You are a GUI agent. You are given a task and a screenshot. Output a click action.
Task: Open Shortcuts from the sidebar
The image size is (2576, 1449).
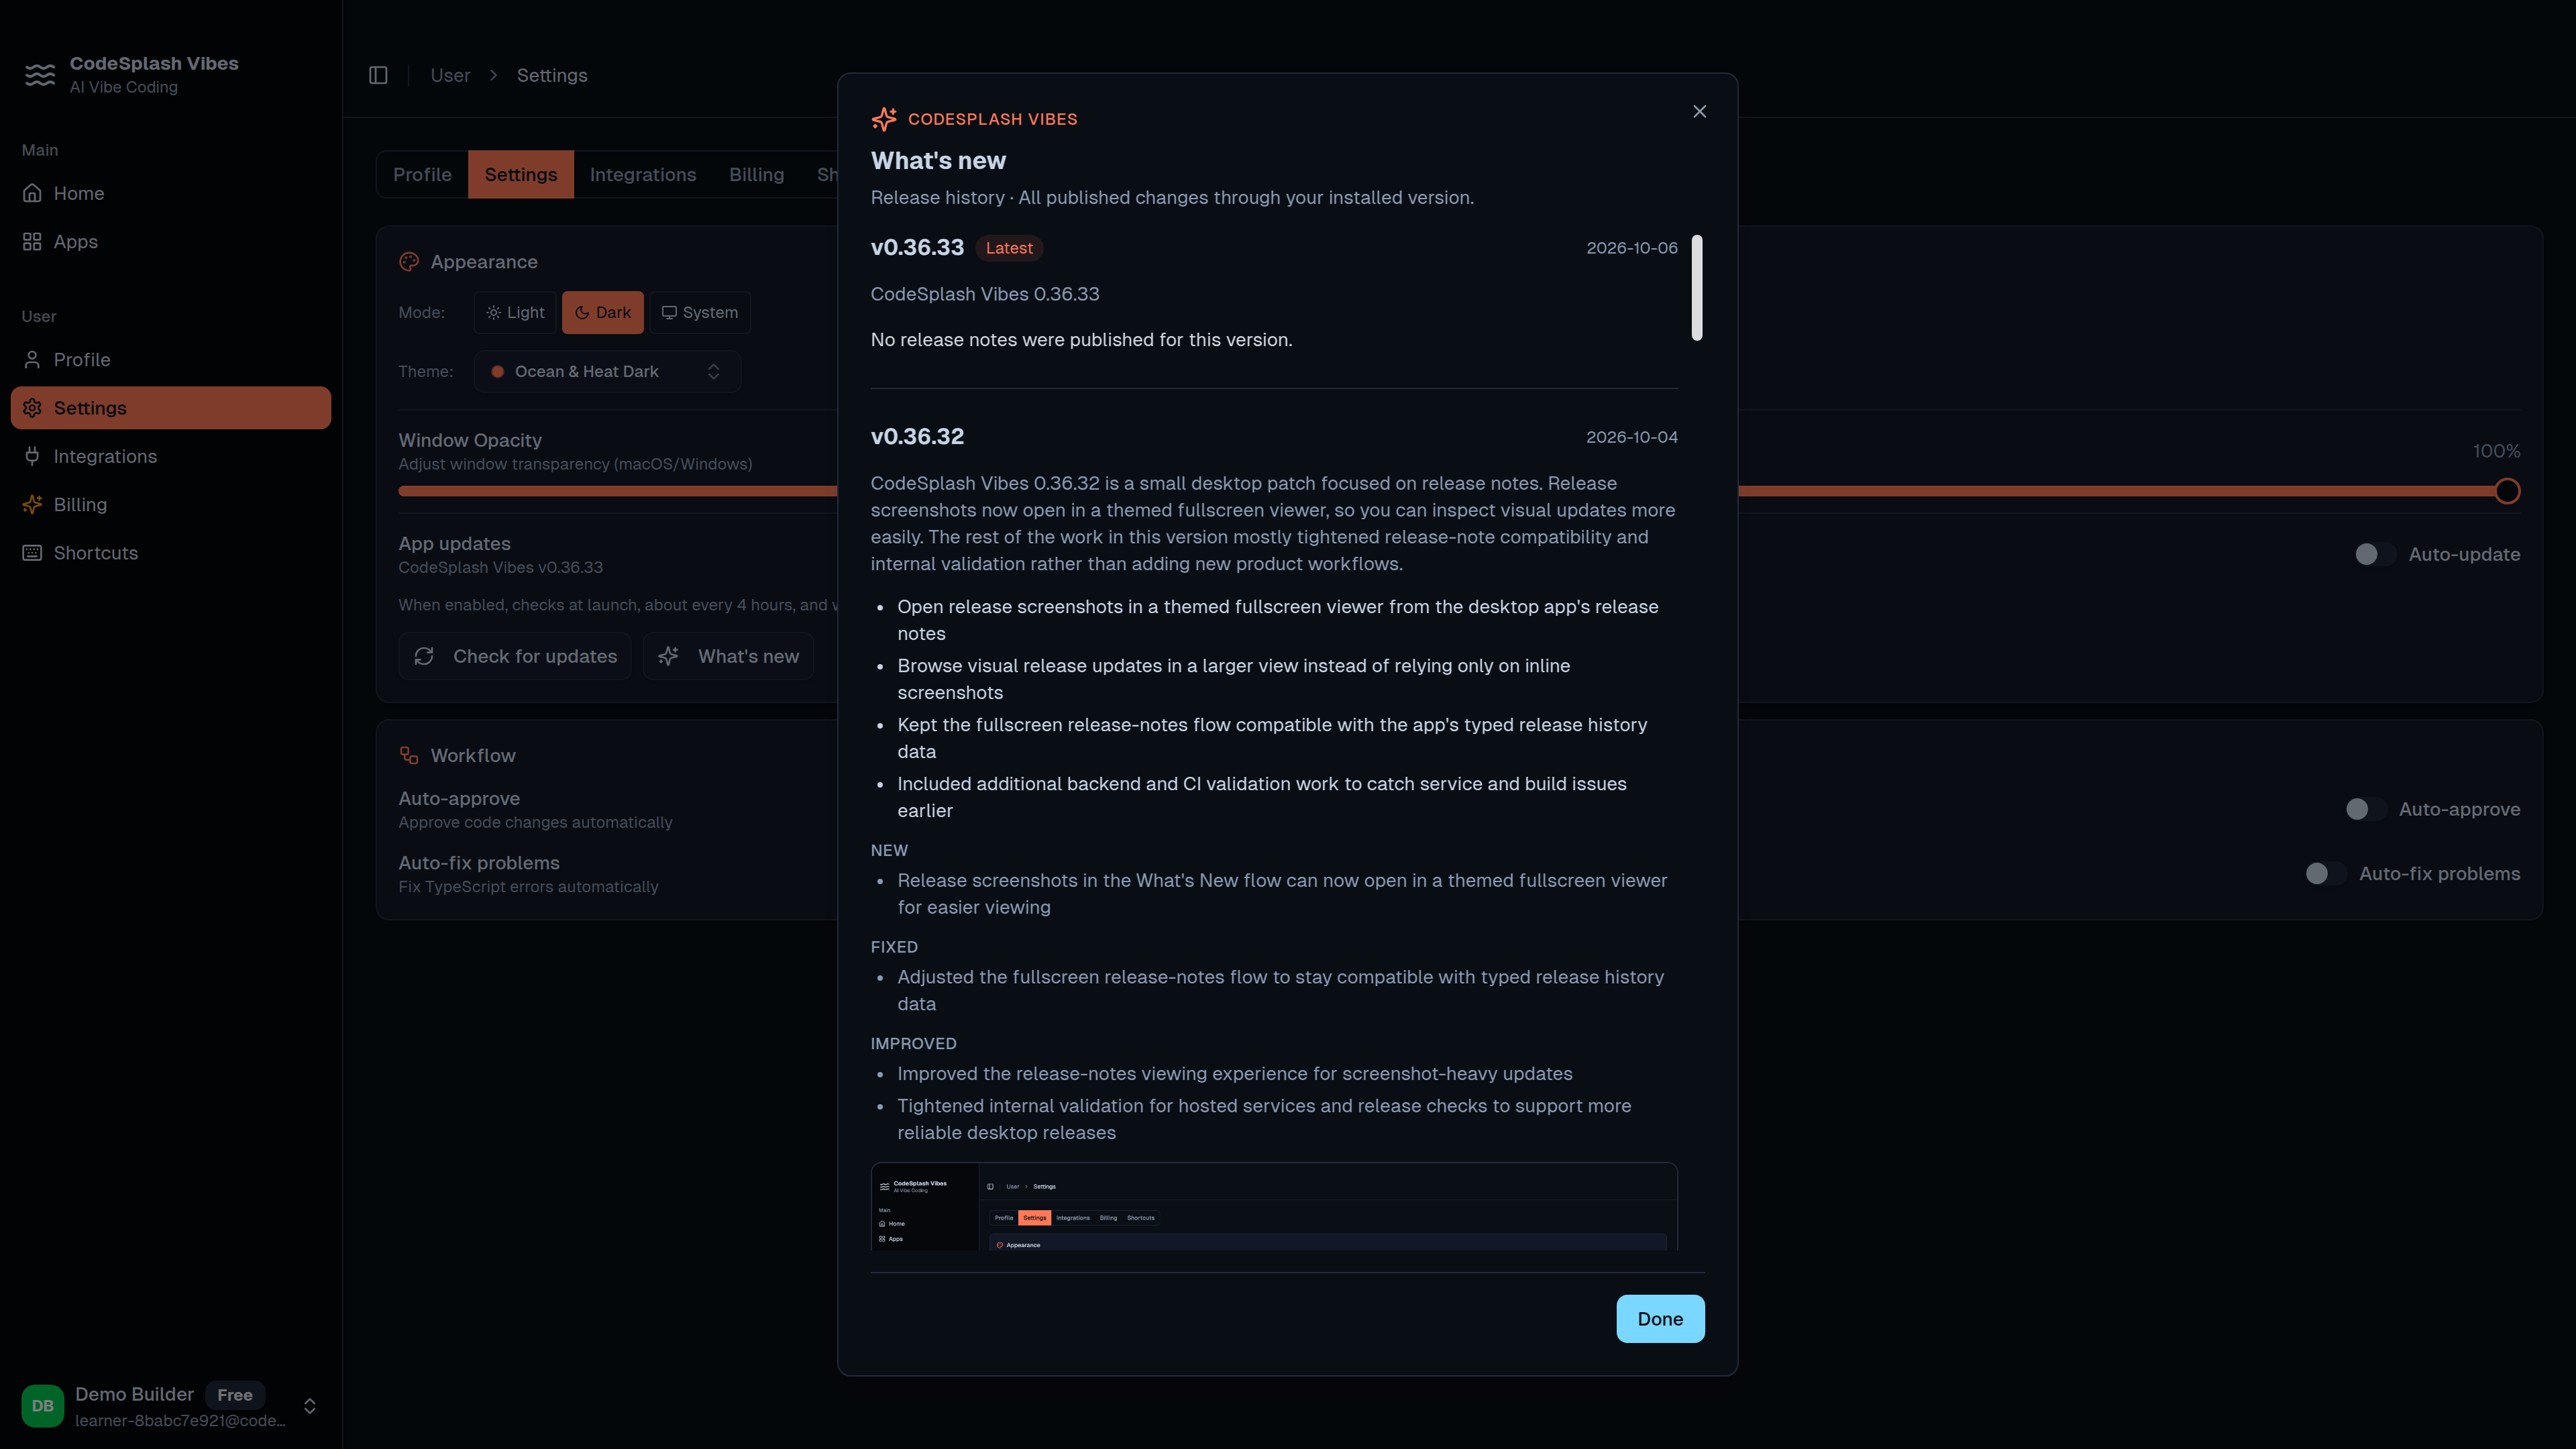coord(171,553)
